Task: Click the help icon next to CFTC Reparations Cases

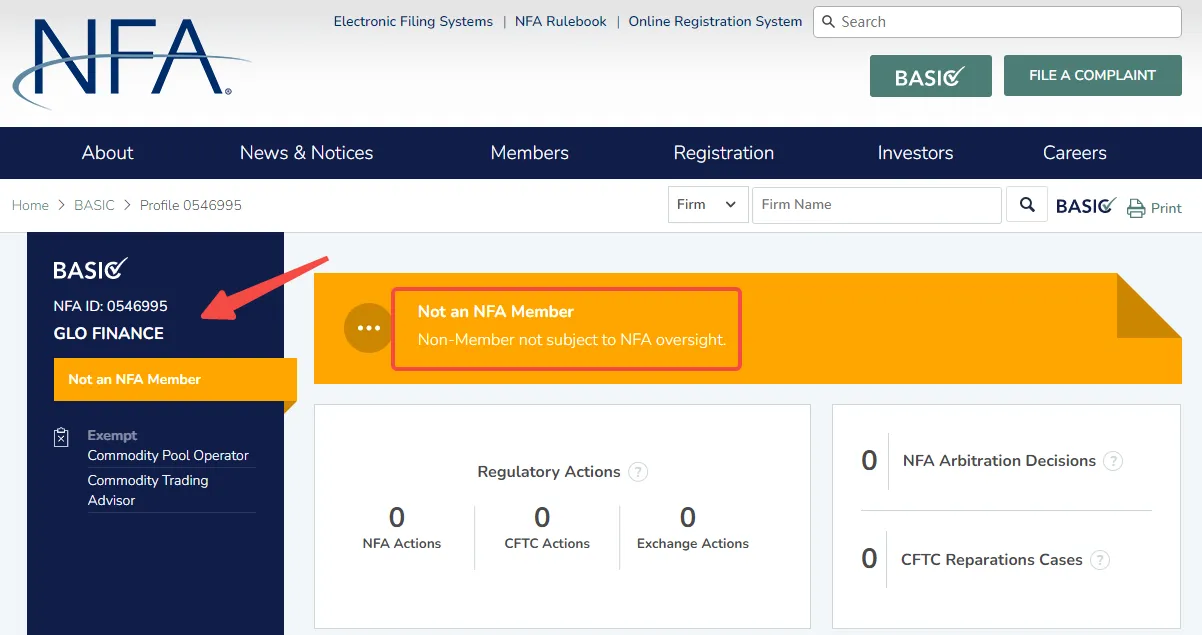Action: (x=1100, y=560)
